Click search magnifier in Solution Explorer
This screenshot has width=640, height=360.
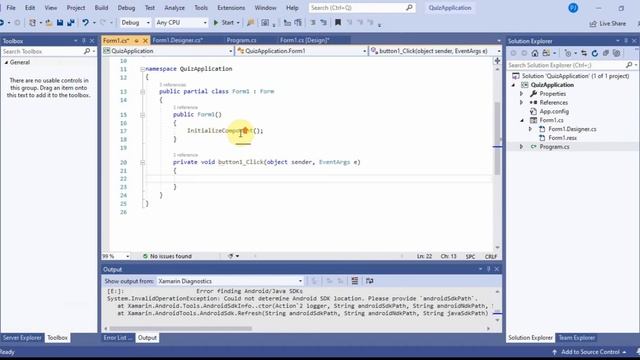(x=629, y=65)
